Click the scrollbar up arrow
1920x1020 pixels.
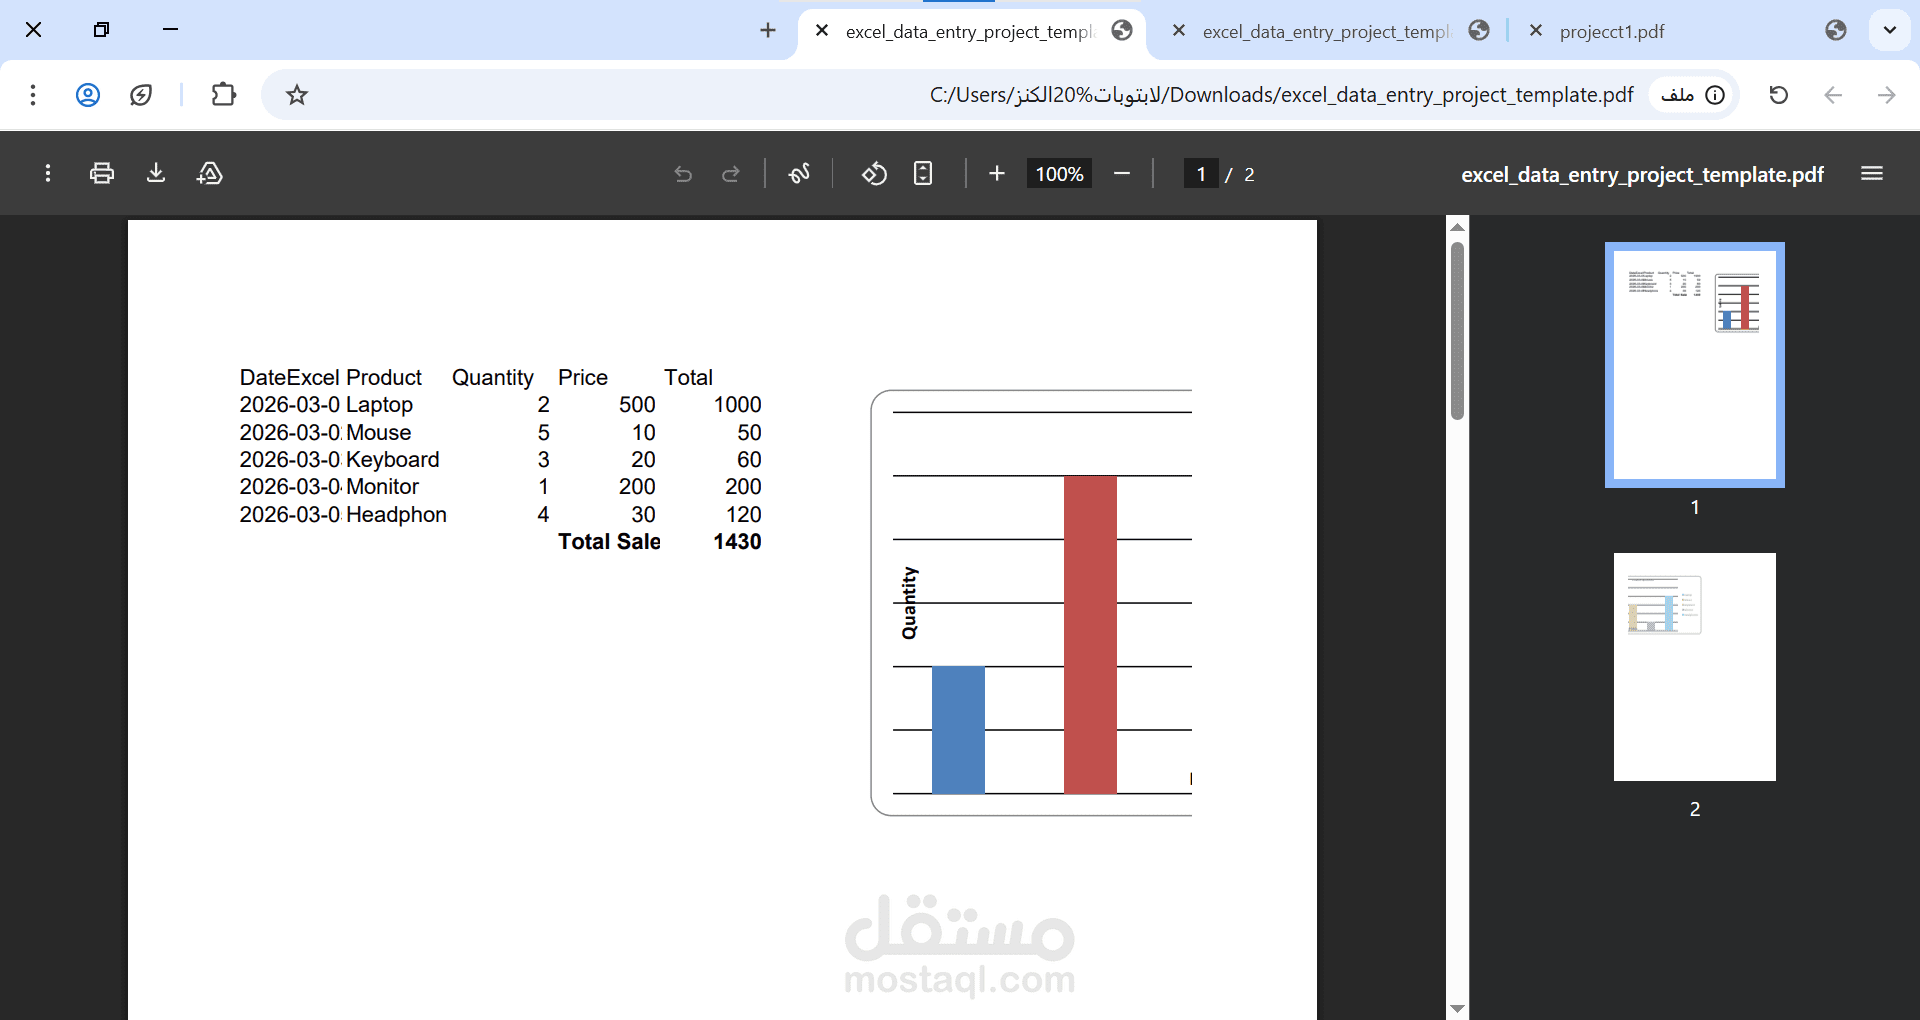1457,227
